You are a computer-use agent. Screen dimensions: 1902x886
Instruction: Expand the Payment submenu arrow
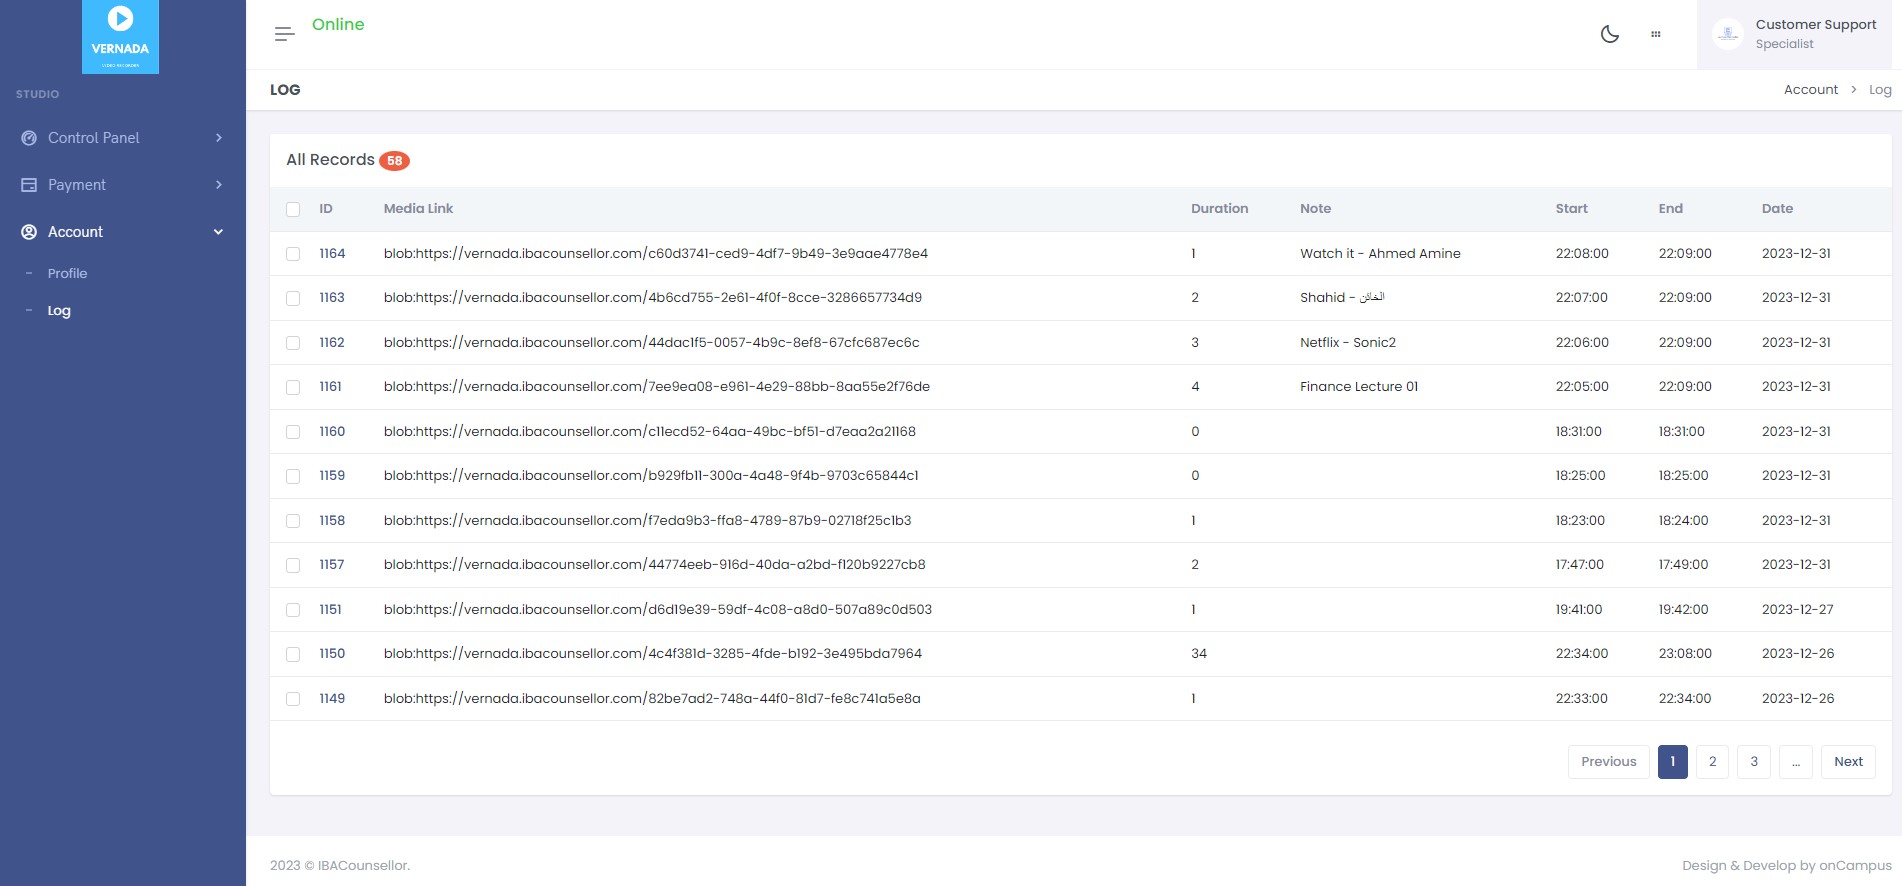pyautogui.click(x=219, y=185)
